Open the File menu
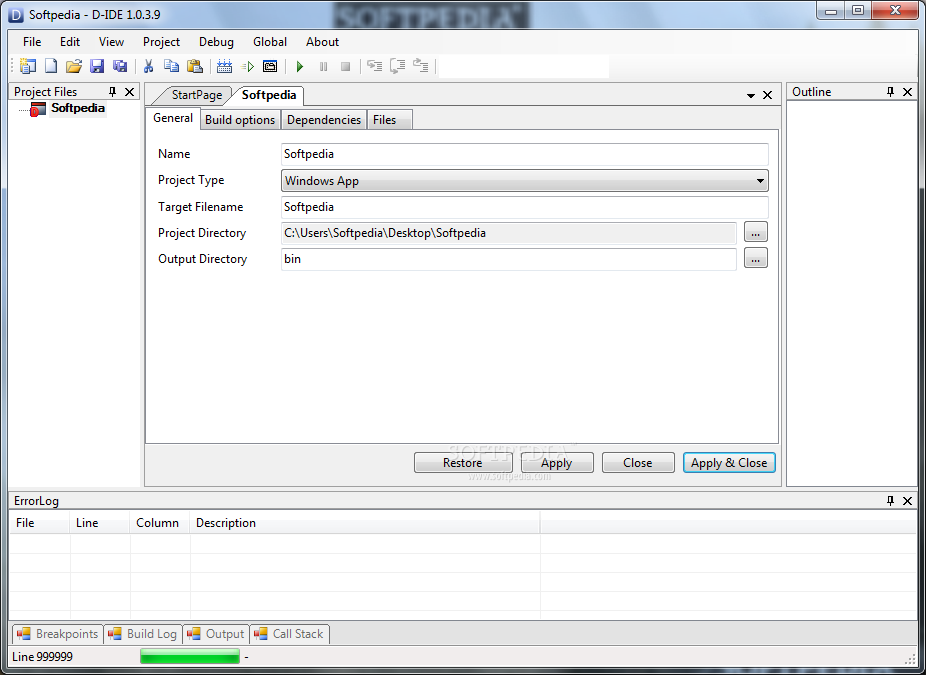 (x=32, y=42)
